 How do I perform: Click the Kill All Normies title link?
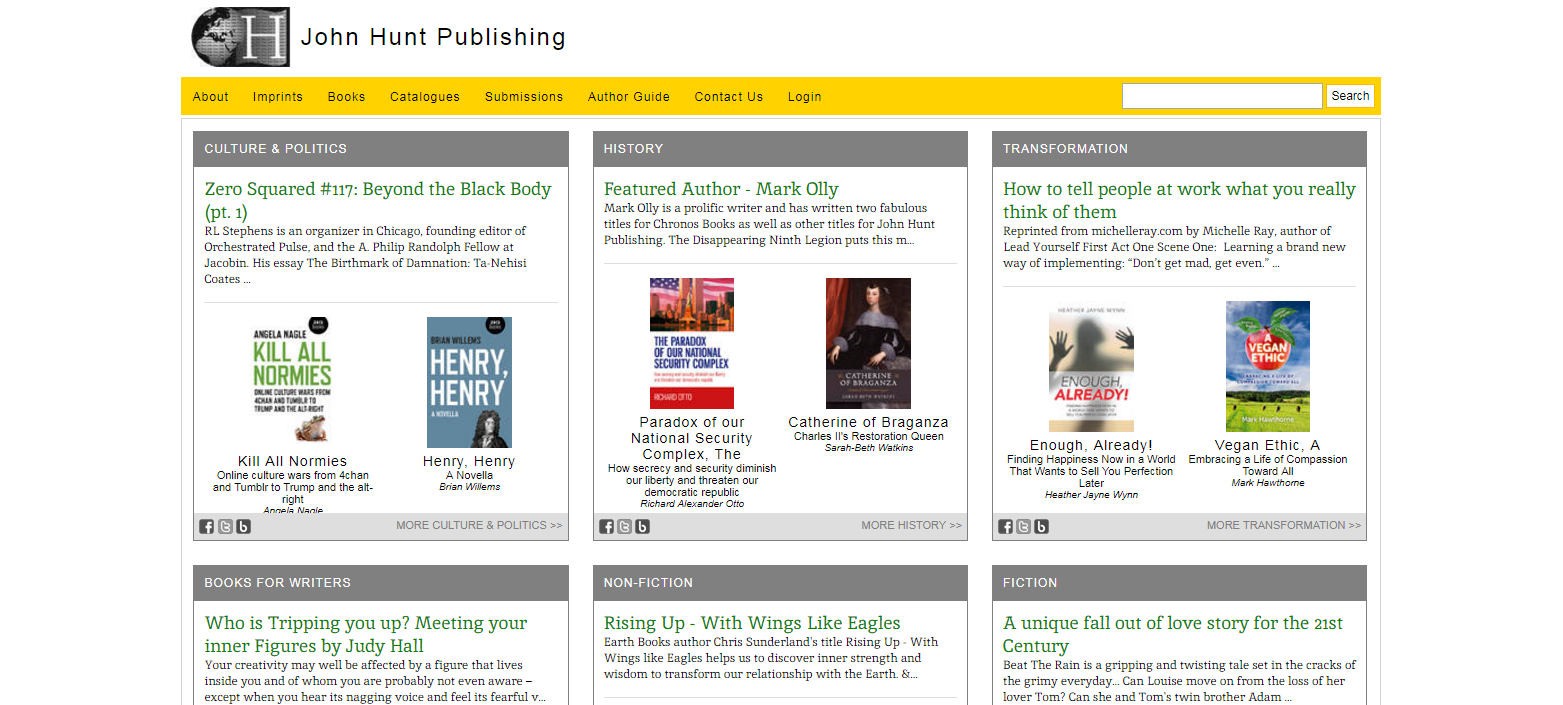(292, 461)
